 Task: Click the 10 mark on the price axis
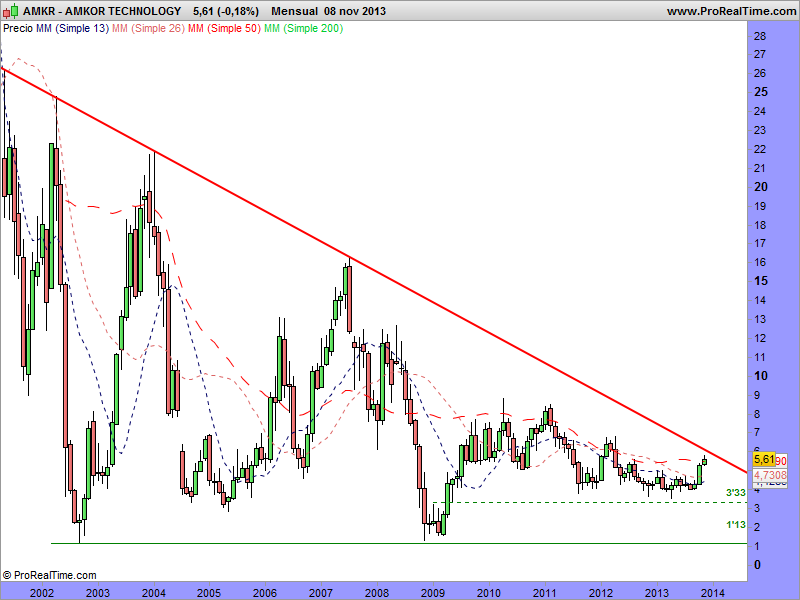coord(761,376)
